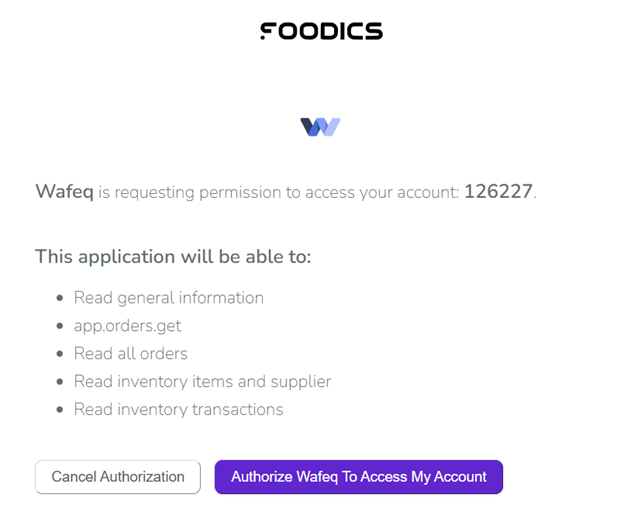
Task: Click the 'Read general information' permission
Action: click(x=169, y=298)
